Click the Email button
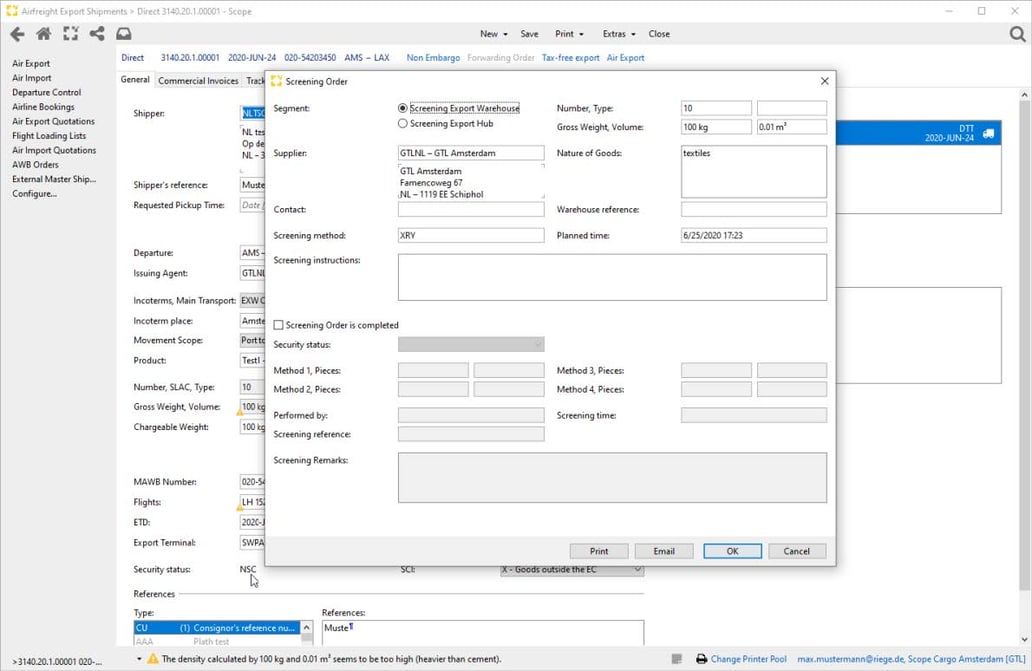 pos(664,551)
